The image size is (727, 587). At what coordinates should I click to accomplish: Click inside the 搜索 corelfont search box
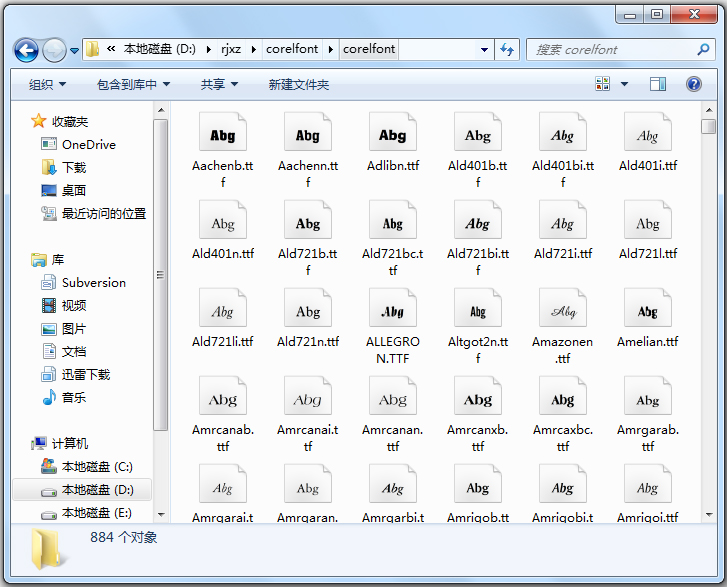[x=610, y=49]
